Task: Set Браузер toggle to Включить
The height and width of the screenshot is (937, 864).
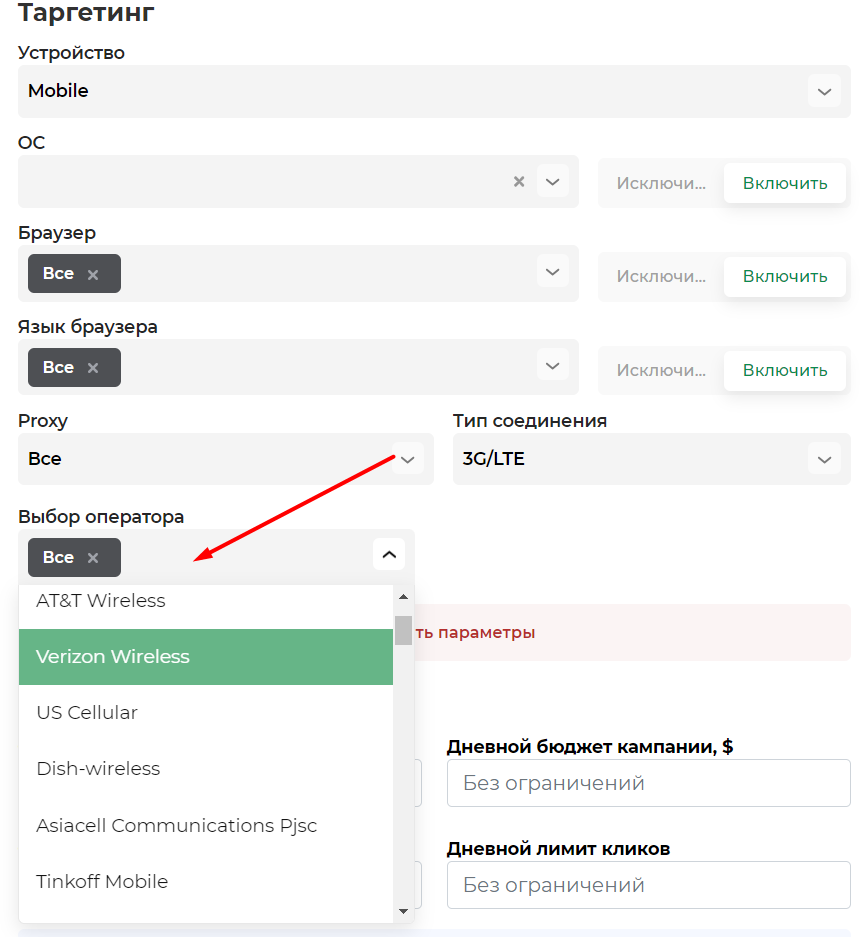Action: (x=785, y=276)
